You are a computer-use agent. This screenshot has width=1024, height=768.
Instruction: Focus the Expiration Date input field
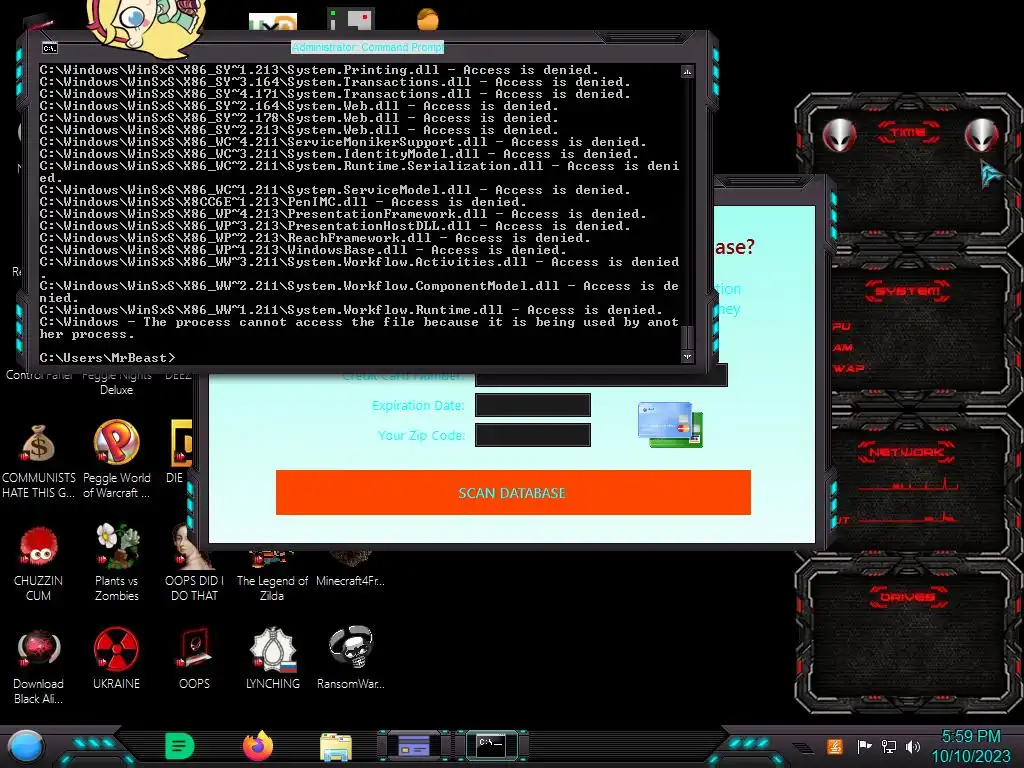click(533, 405)
